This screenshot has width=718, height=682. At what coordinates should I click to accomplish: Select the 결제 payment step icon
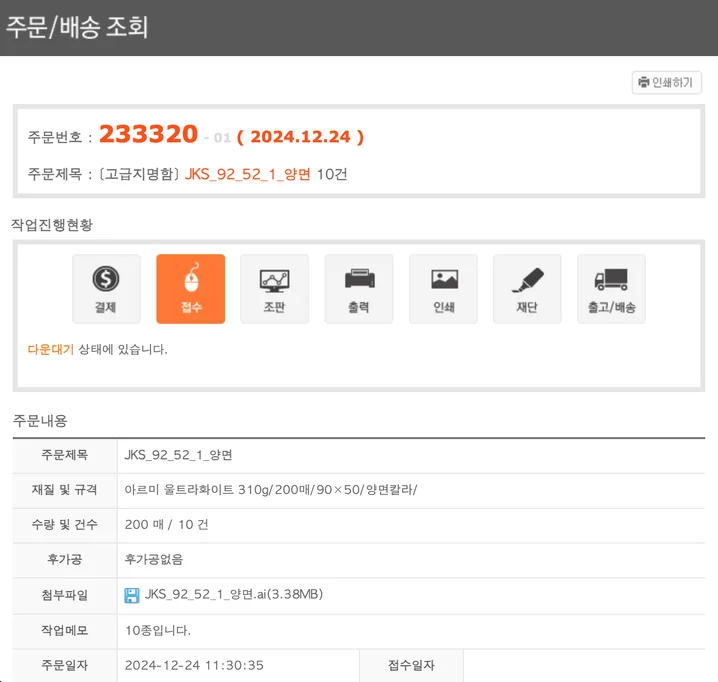point(105,289)
